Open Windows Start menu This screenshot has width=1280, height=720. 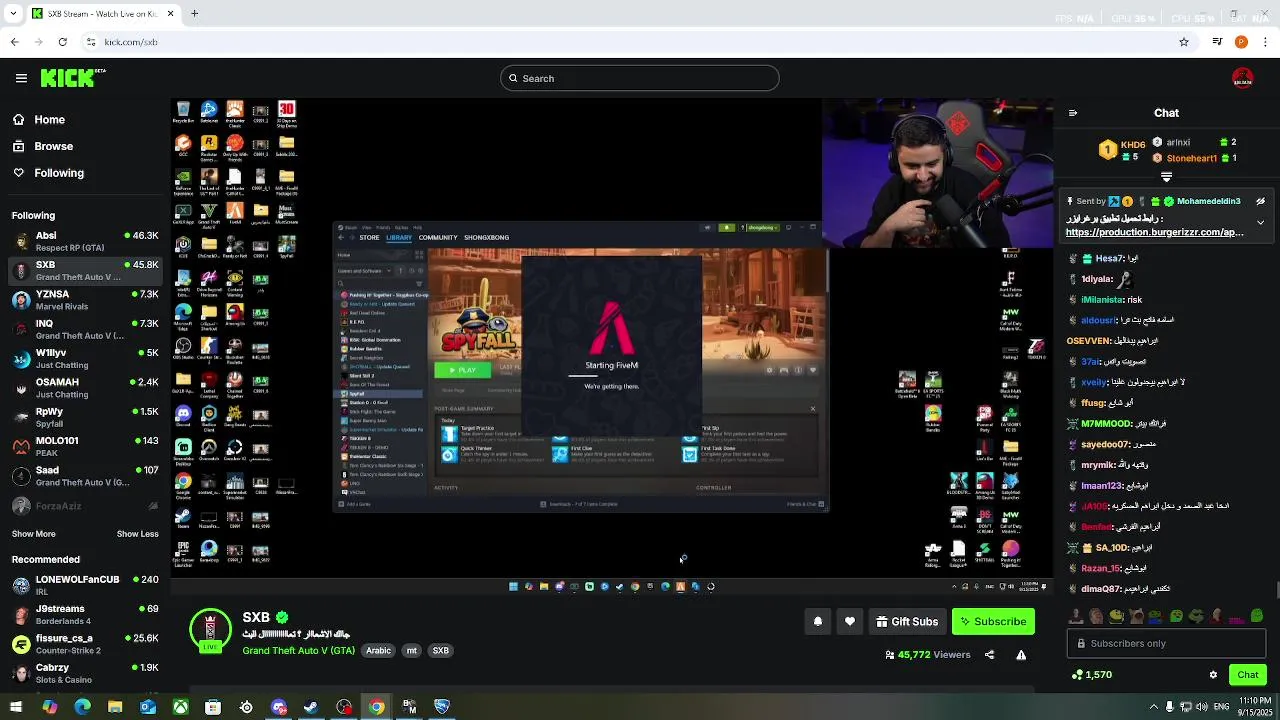[17, 707]
